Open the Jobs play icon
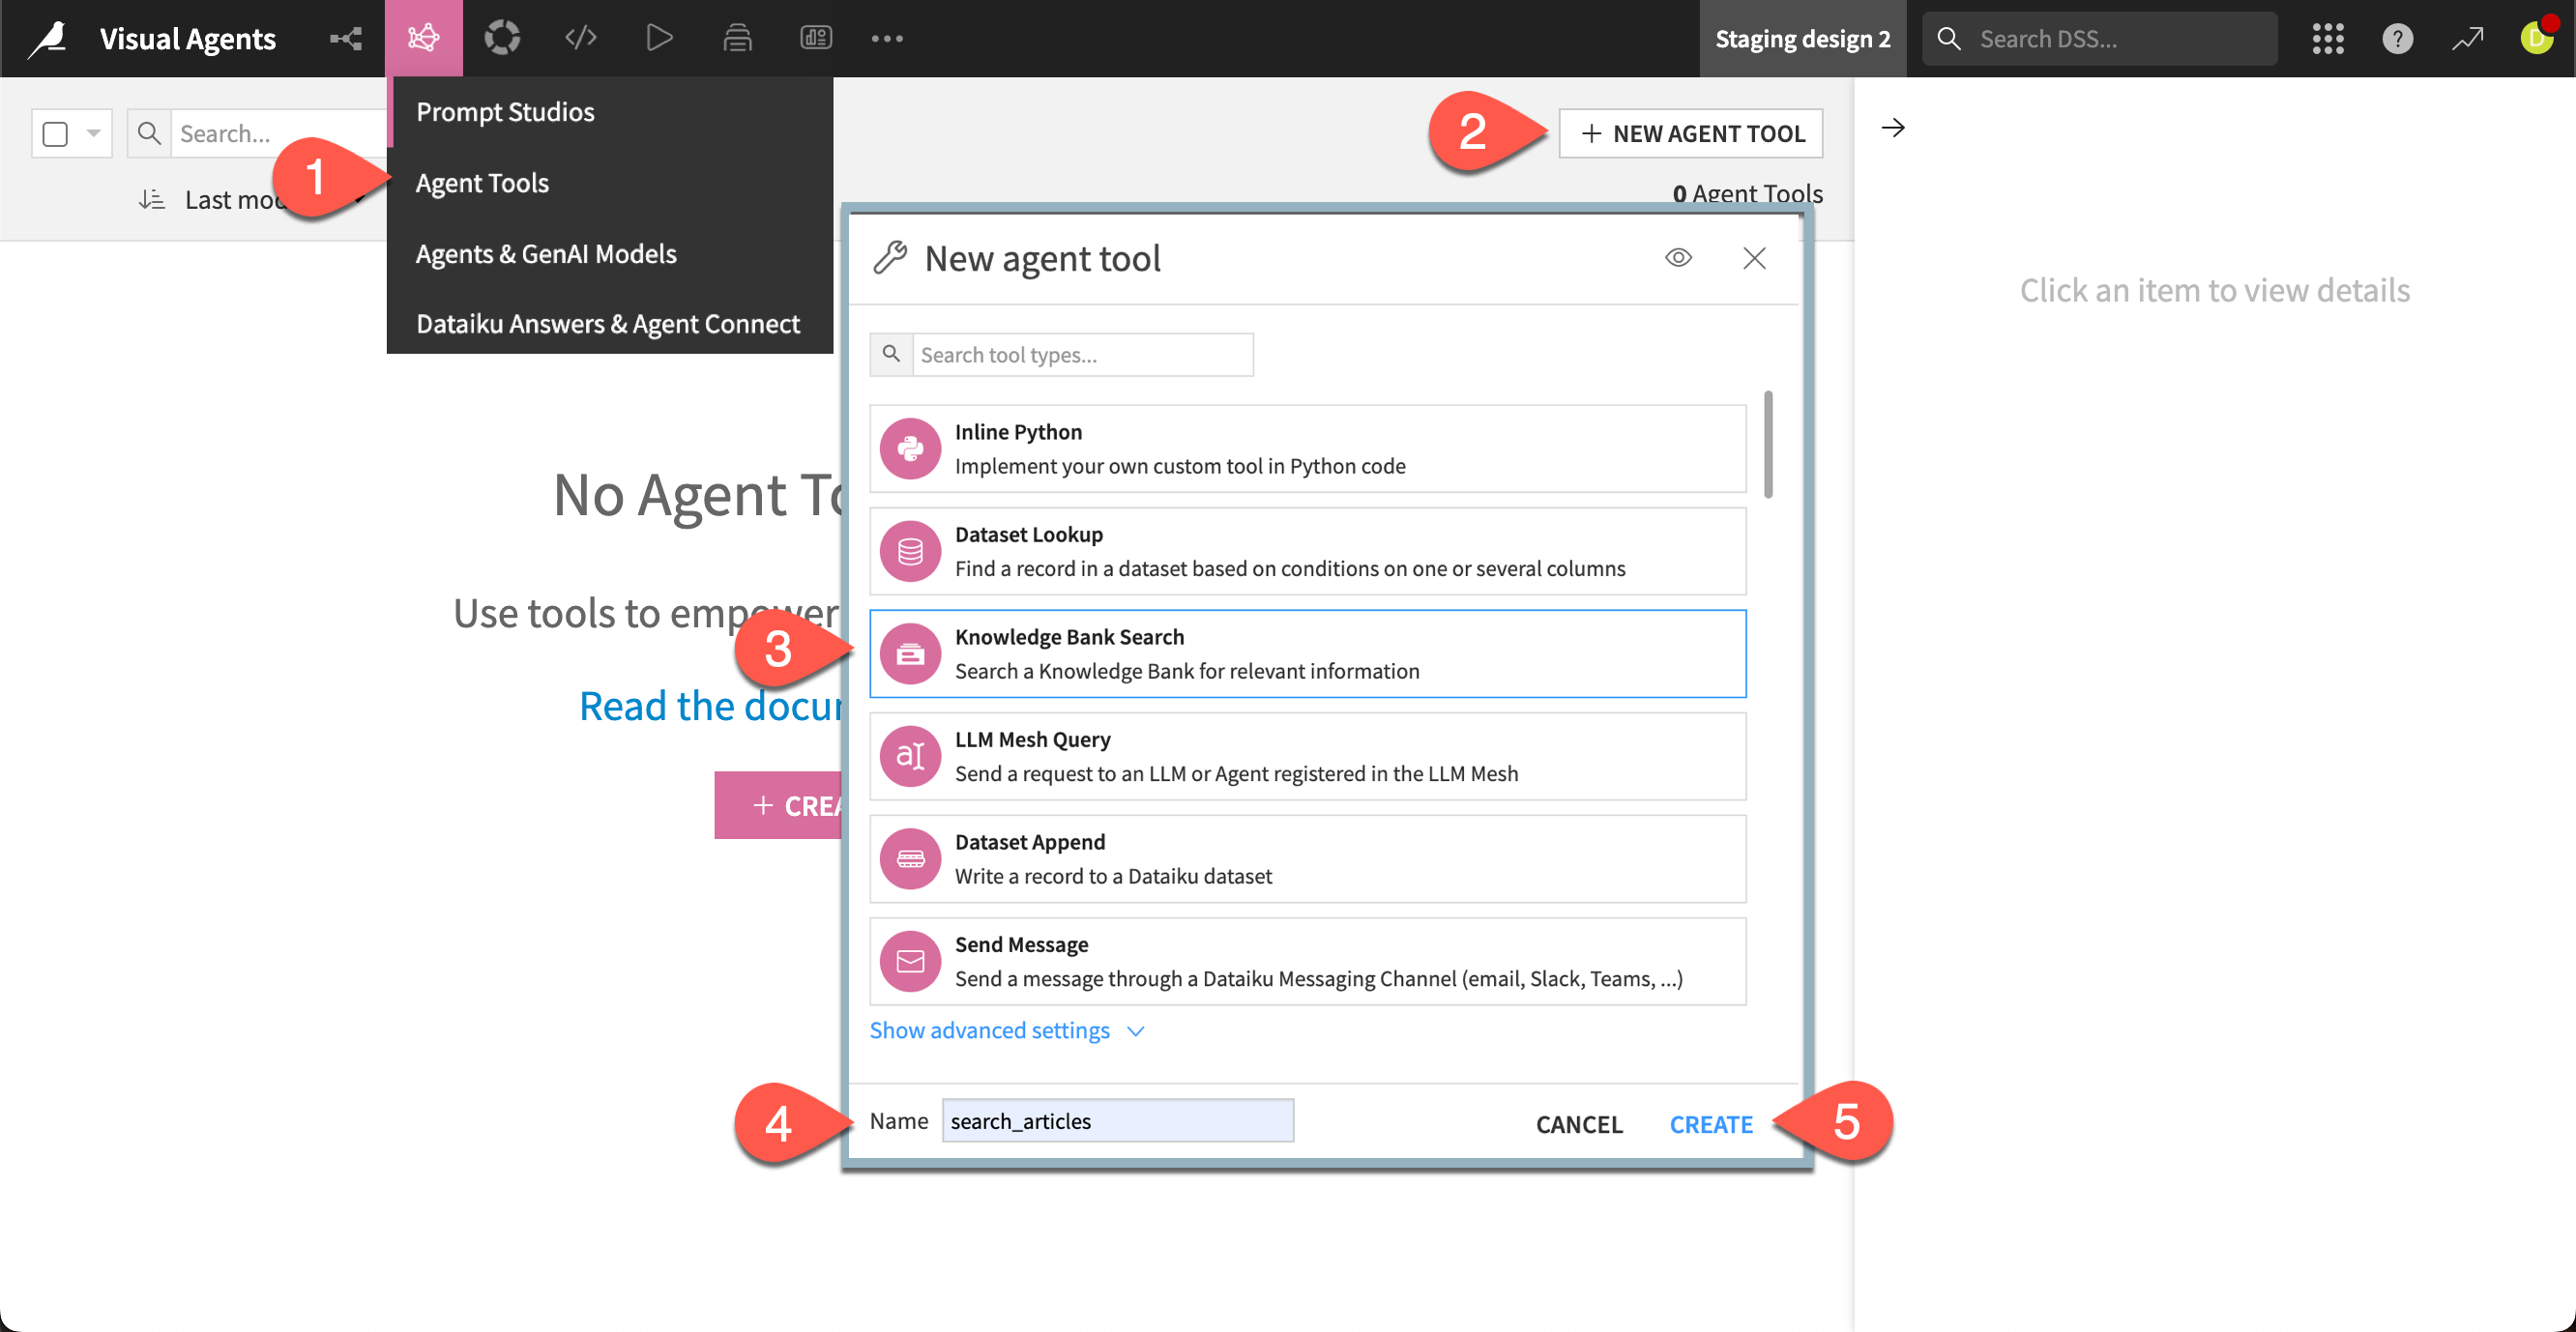This screenshot has width=2576, height=1332. point(659,39)
